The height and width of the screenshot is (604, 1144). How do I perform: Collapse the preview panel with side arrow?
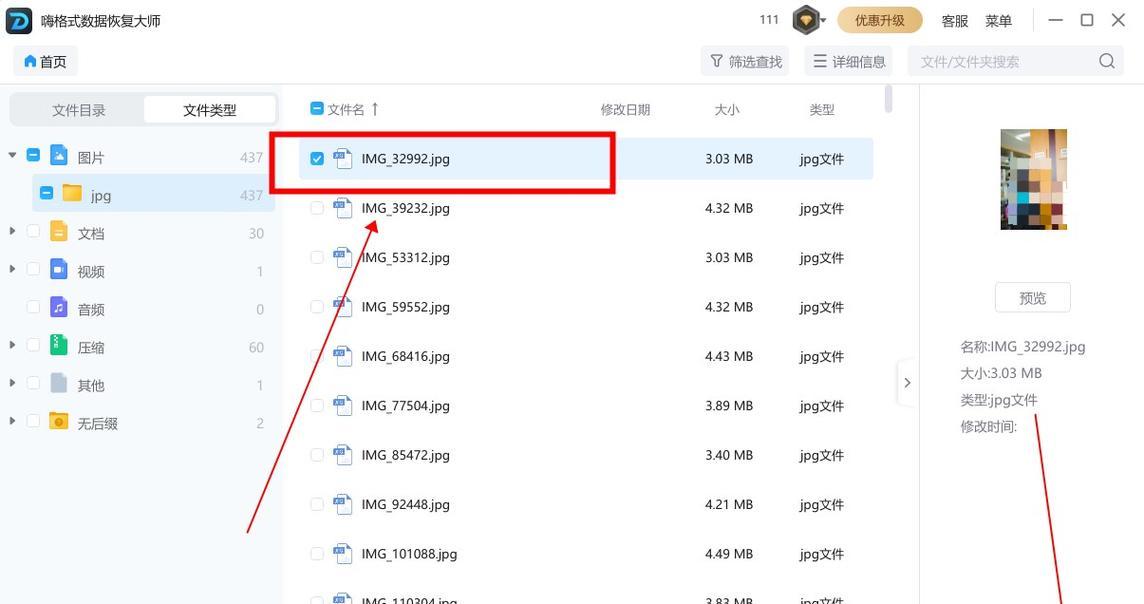coord(907,382)
